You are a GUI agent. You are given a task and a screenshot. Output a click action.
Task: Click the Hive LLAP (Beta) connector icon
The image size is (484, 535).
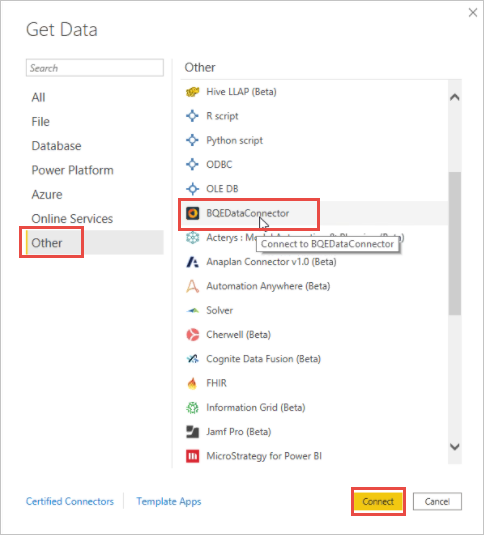(x=192, y=92)
